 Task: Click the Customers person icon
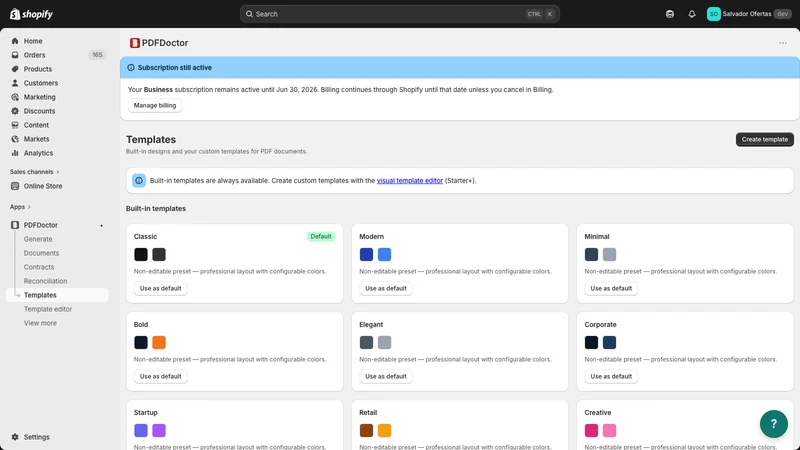pos(15,83)
